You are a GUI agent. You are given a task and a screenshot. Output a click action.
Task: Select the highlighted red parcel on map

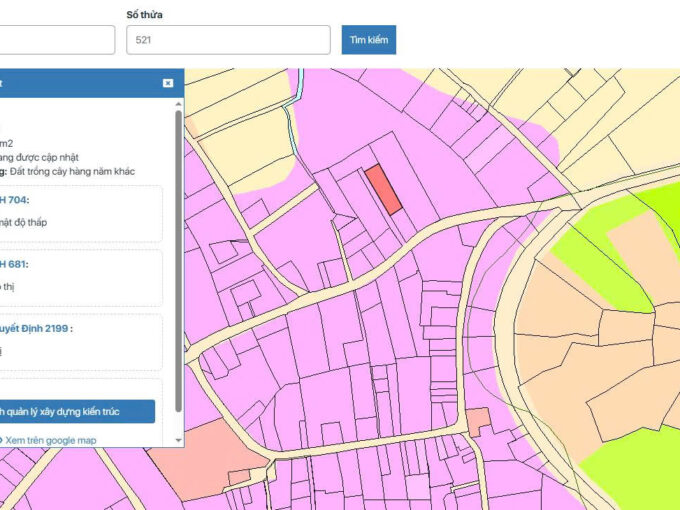click(383, 189)
